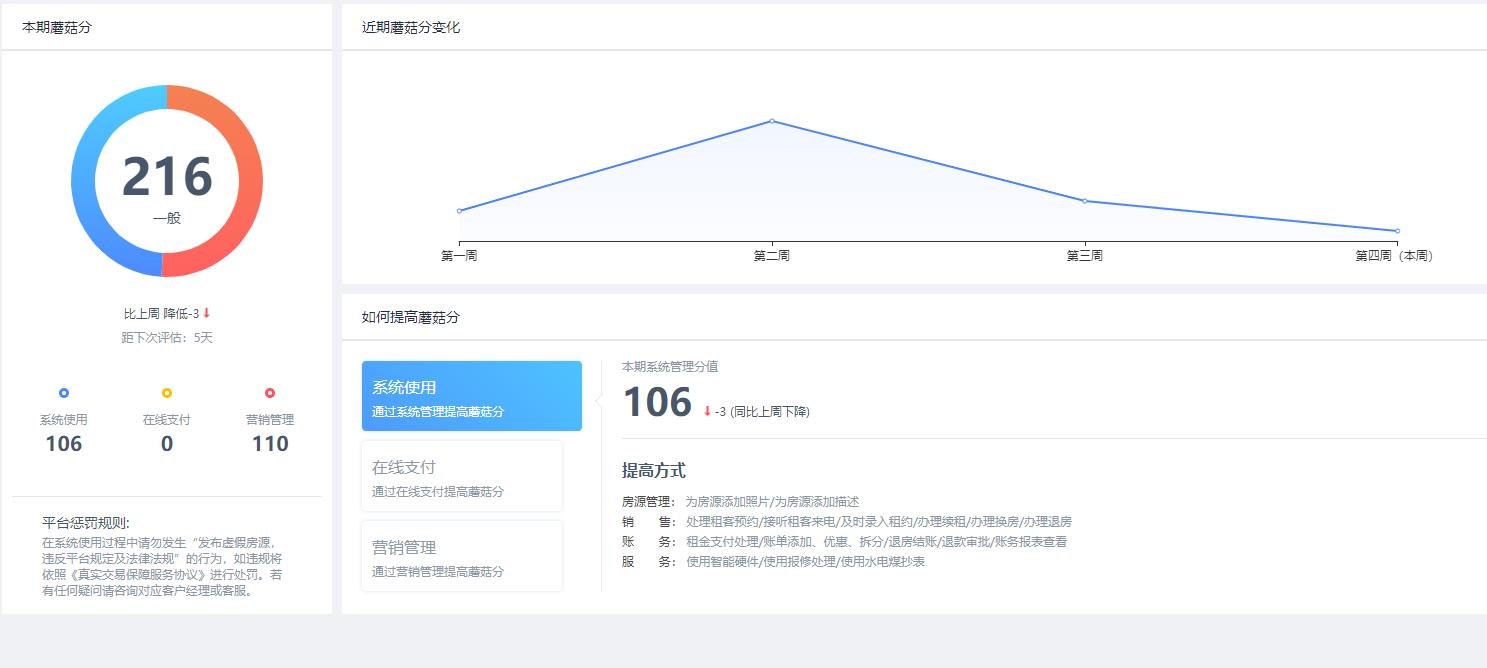Switch to the 营销管理 panel
Image resolution: width=1487 pixels, height=668 pixels.
[x=462, y=556]
